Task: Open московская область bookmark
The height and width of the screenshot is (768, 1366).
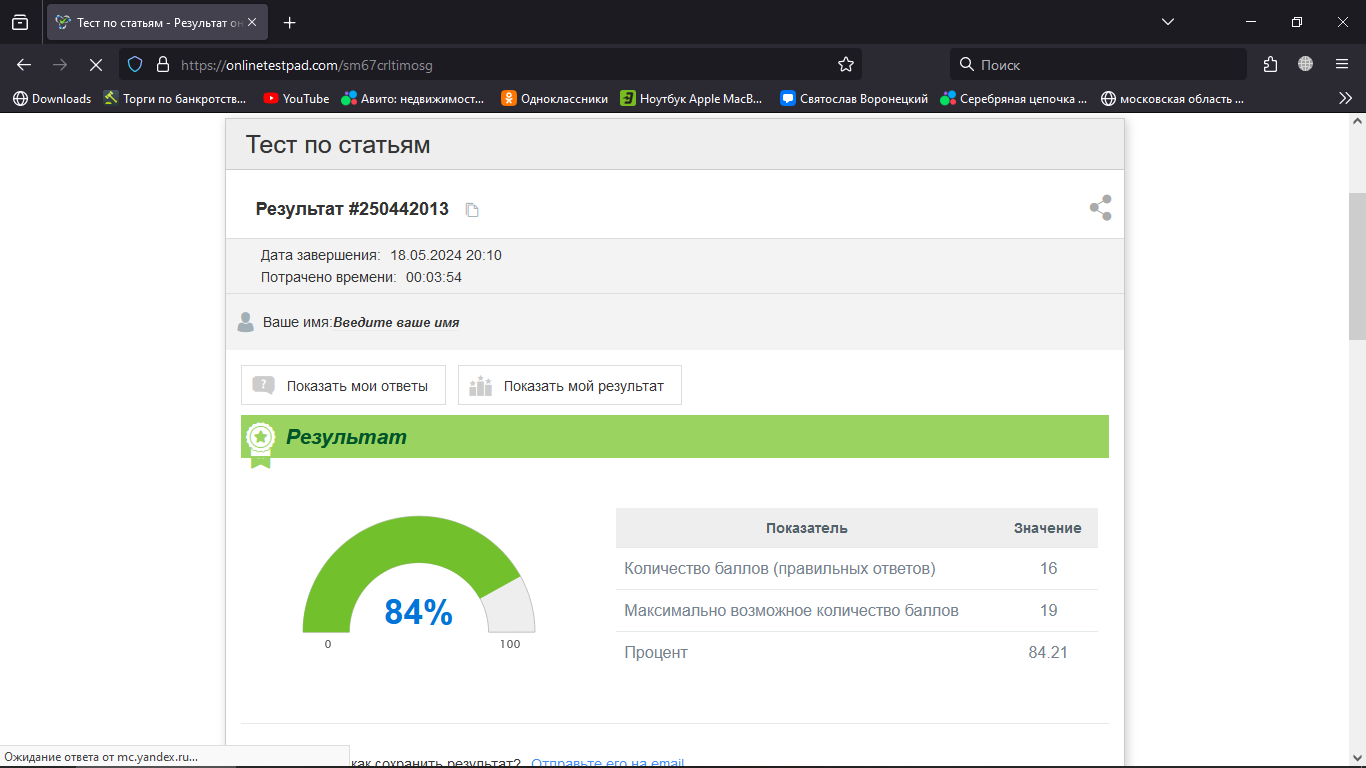Action: (1172, 98)
